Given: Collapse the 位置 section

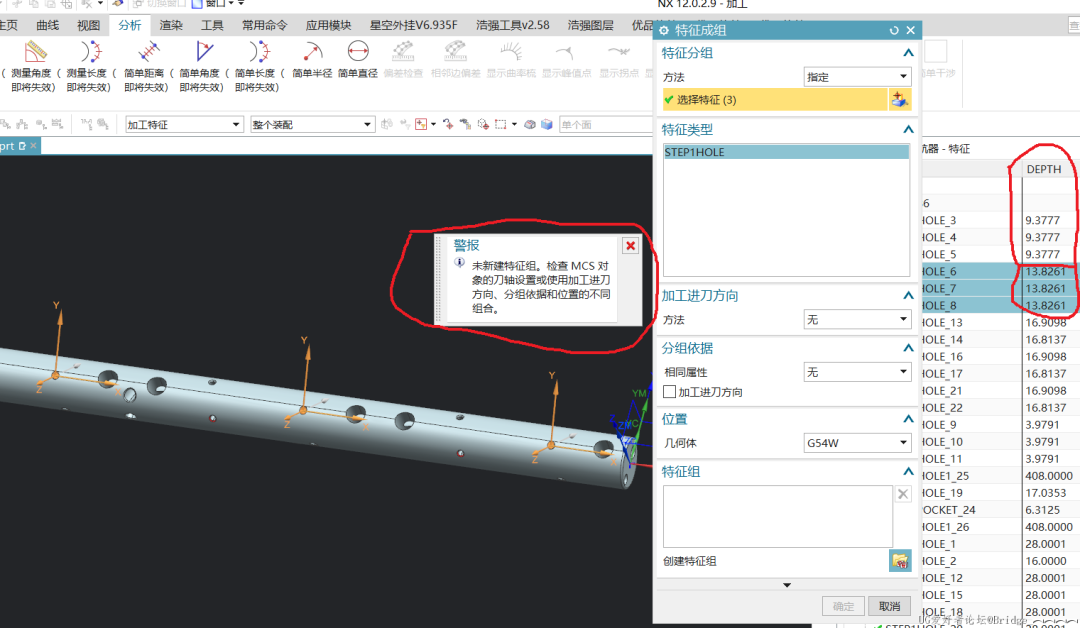Looking at the screenshot, I should (908, 419).
